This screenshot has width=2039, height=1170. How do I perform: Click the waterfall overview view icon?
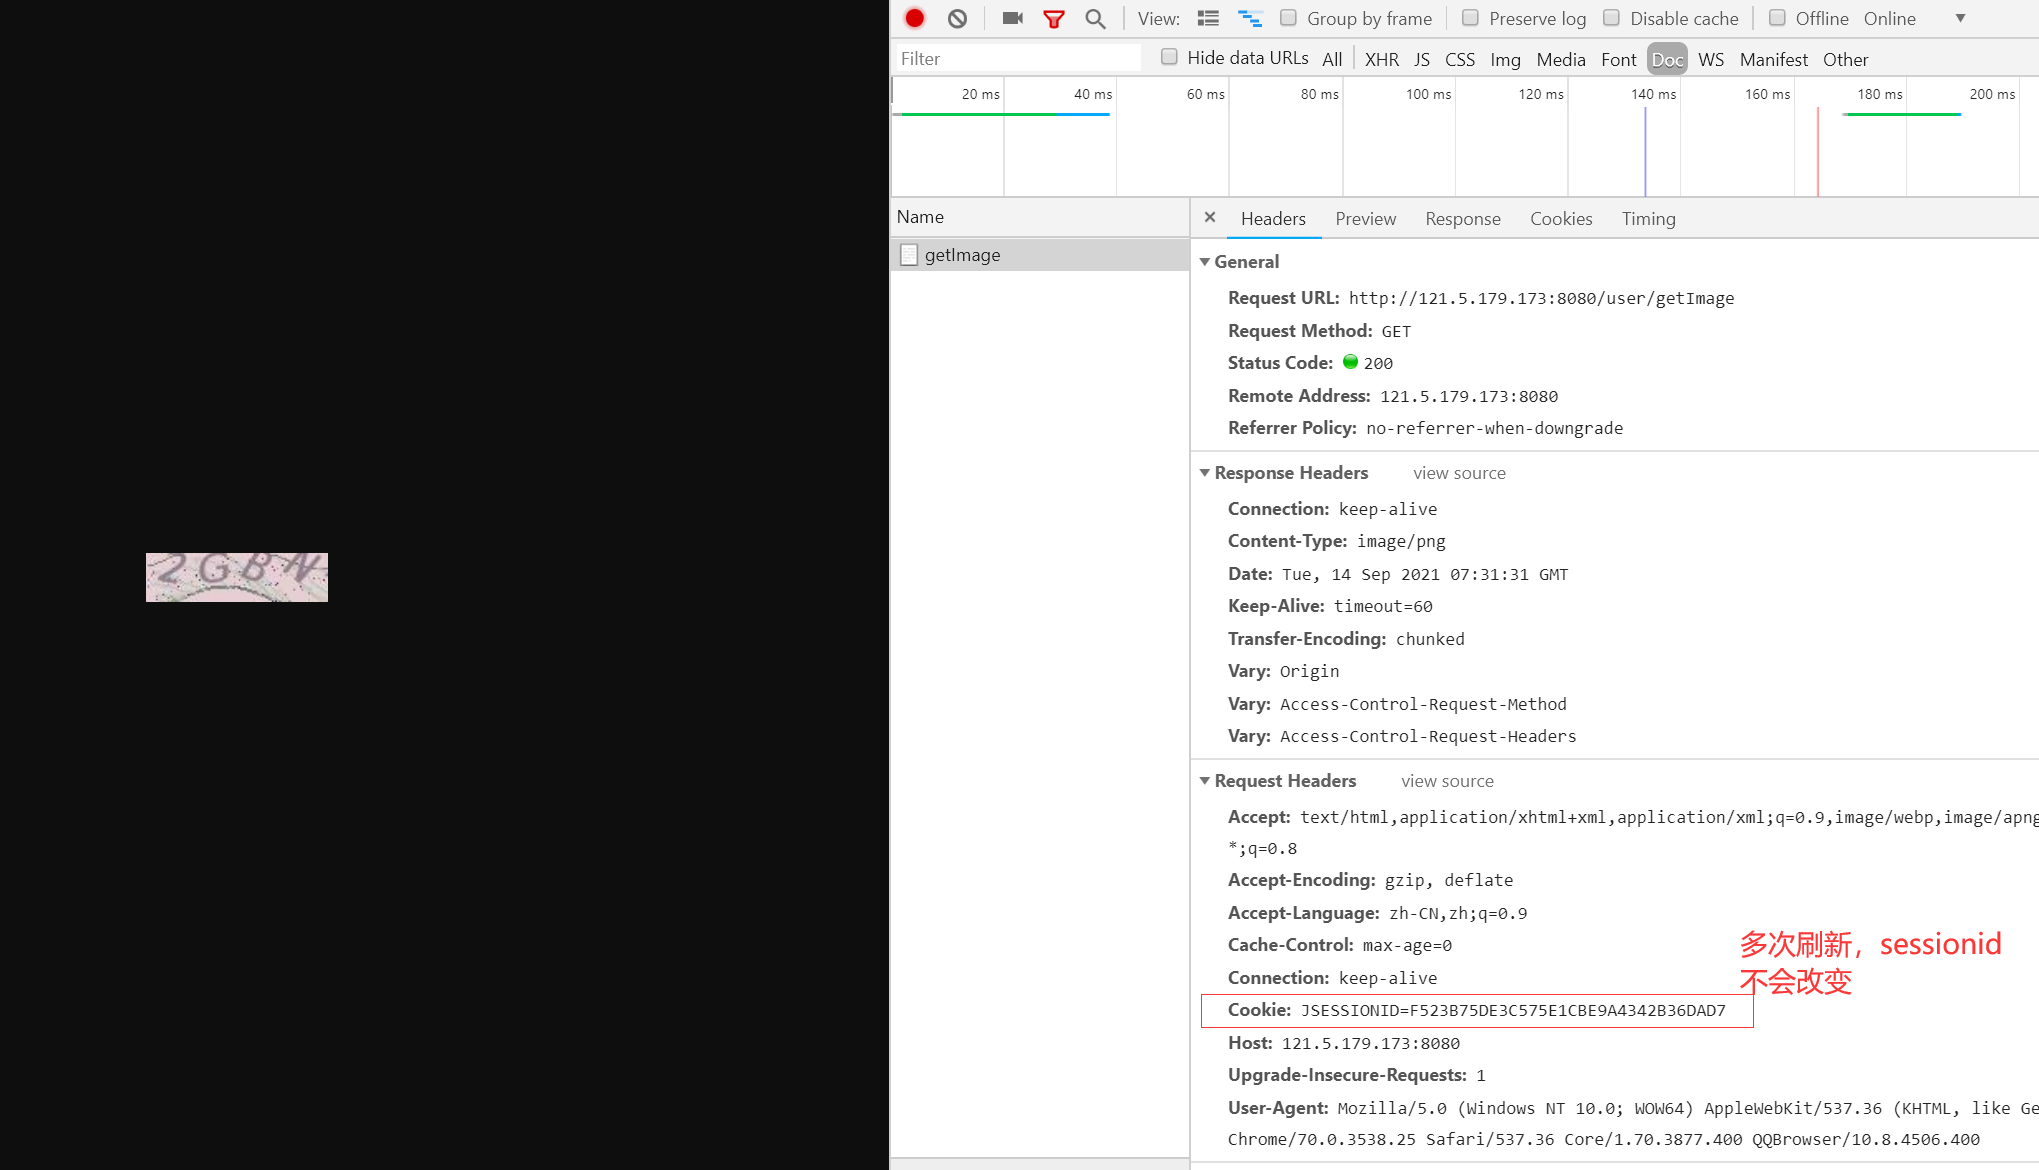[x=1250, y=18]
